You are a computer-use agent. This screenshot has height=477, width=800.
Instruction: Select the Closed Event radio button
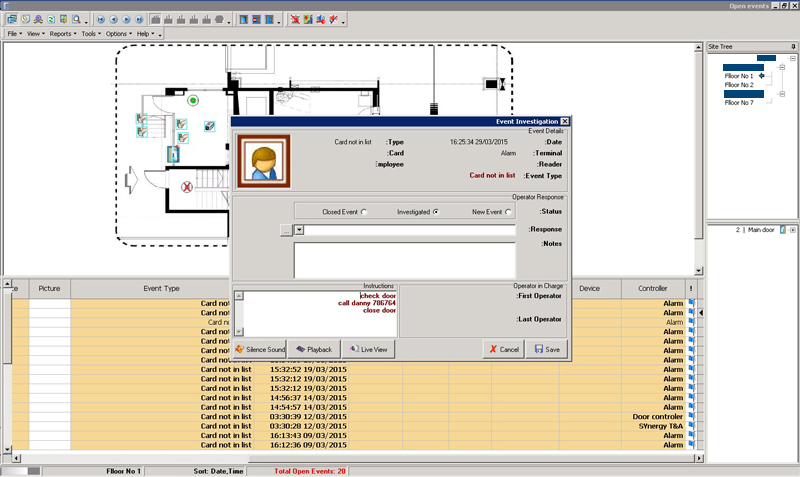(x=363, y=212)
